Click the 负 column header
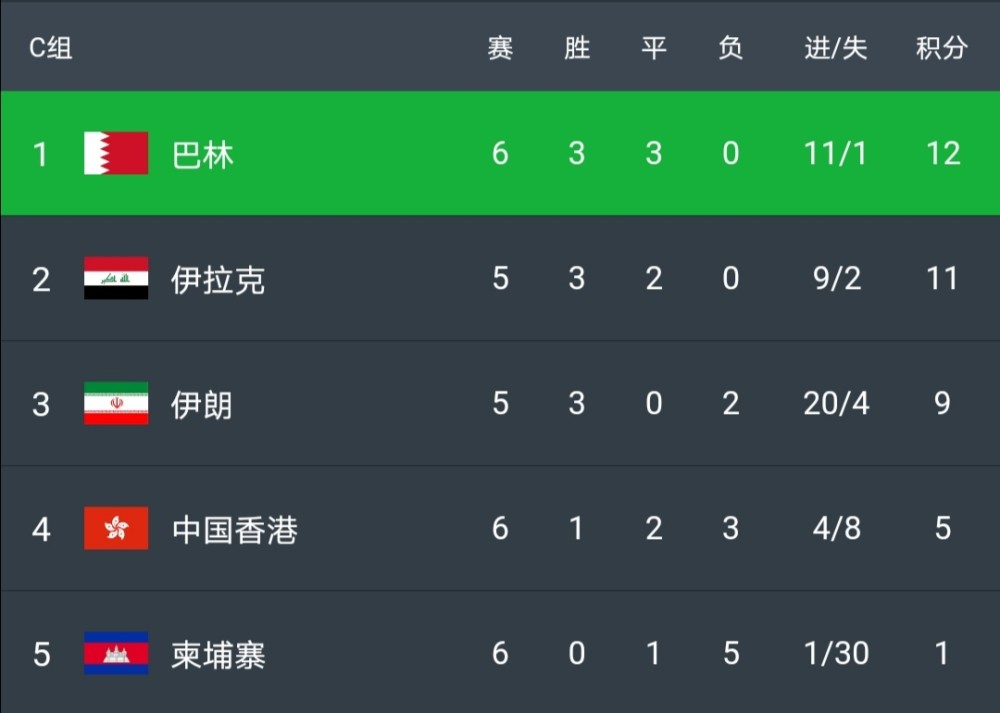This screenshot has height=713, width=1000. pyautogui.click(x=731, y=48)
